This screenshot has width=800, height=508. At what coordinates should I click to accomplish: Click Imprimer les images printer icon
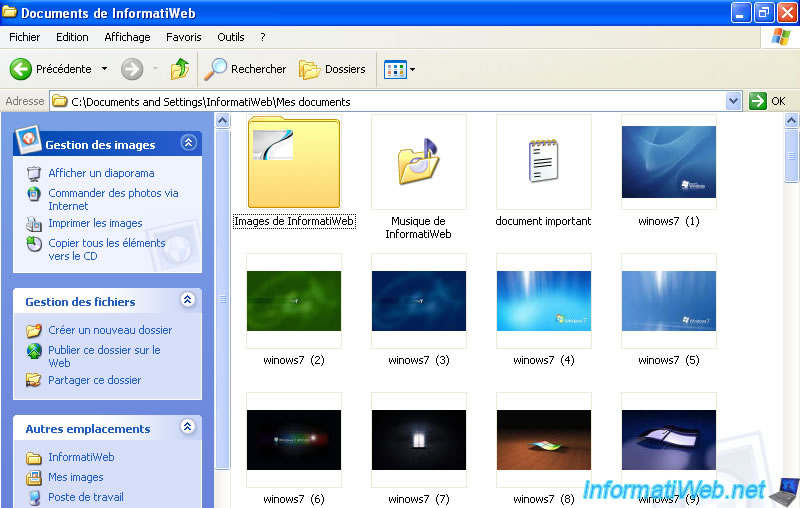pyautogui.click(x=34, y=223)
